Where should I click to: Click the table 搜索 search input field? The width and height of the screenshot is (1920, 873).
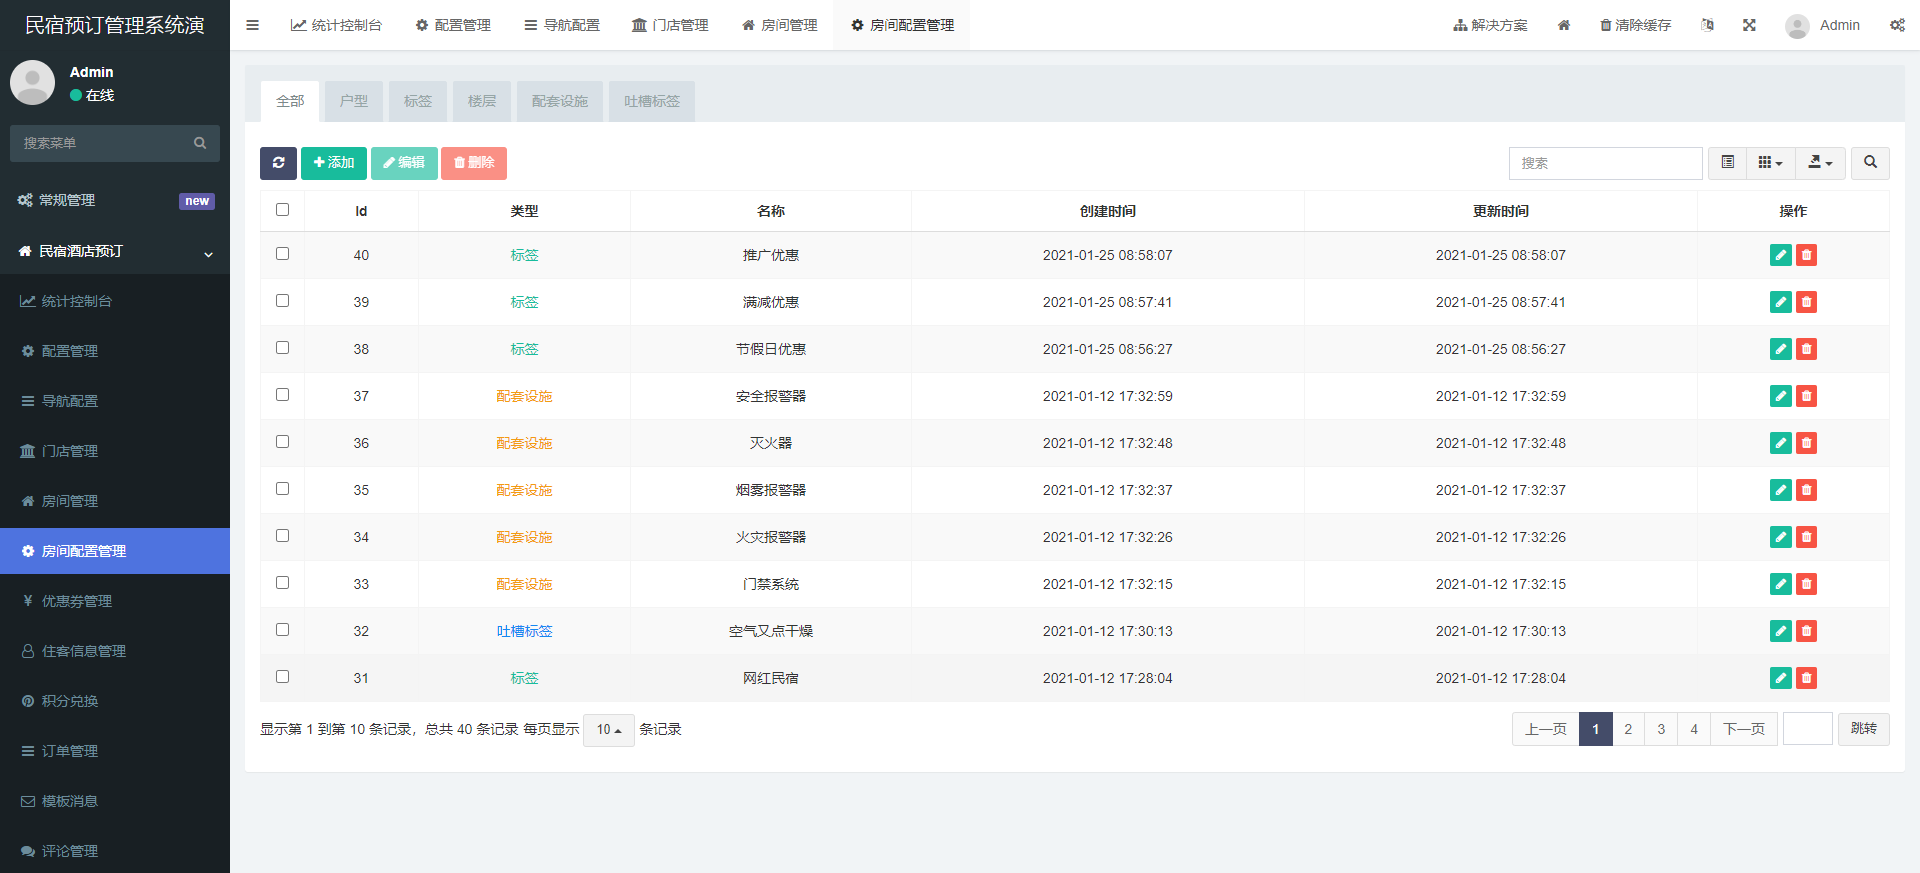pyautogui.click(x=1605, y=163)
